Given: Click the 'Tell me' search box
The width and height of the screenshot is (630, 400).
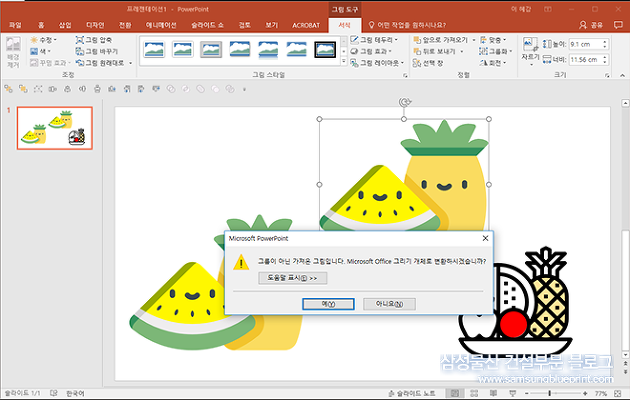Looking at the screenshot, I should (x=407, y=25).
